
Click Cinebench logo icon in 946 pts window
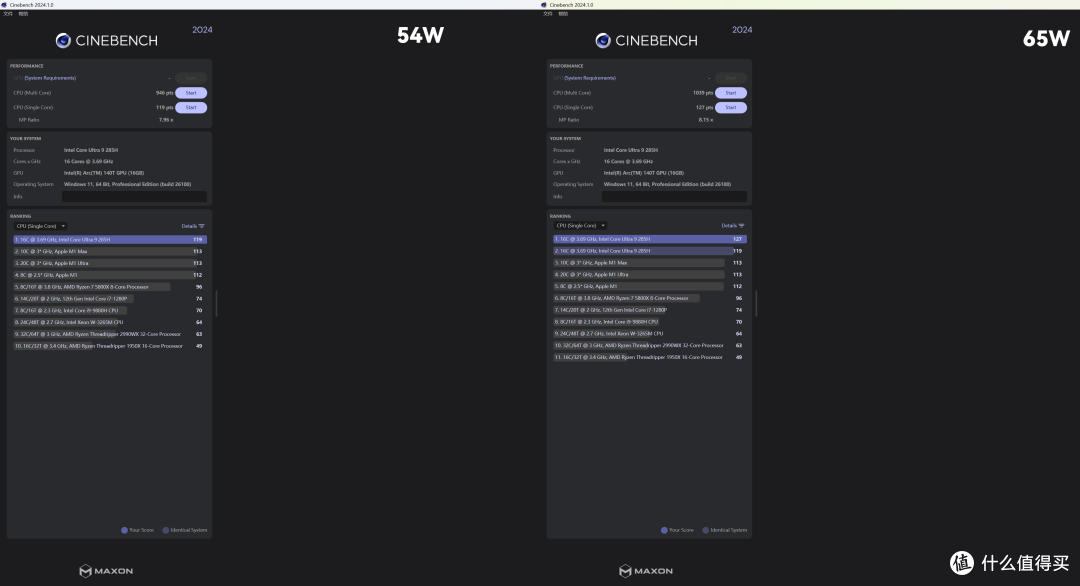(x=63, y=41)
